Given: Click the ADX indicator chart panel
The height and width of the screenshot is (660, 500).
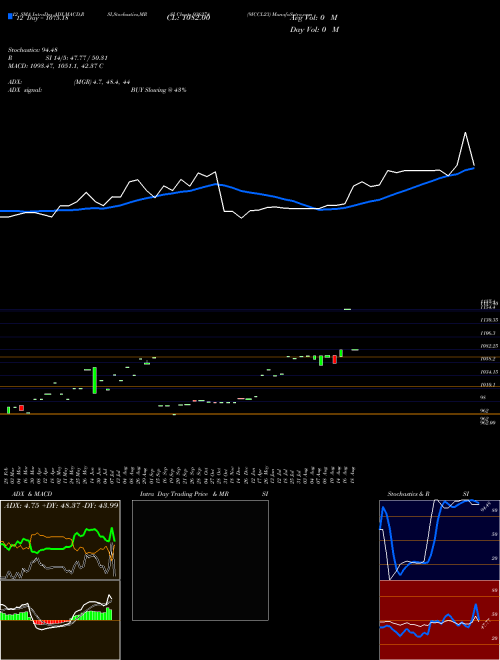Looking at the screenshot, I should click(60, 540).
